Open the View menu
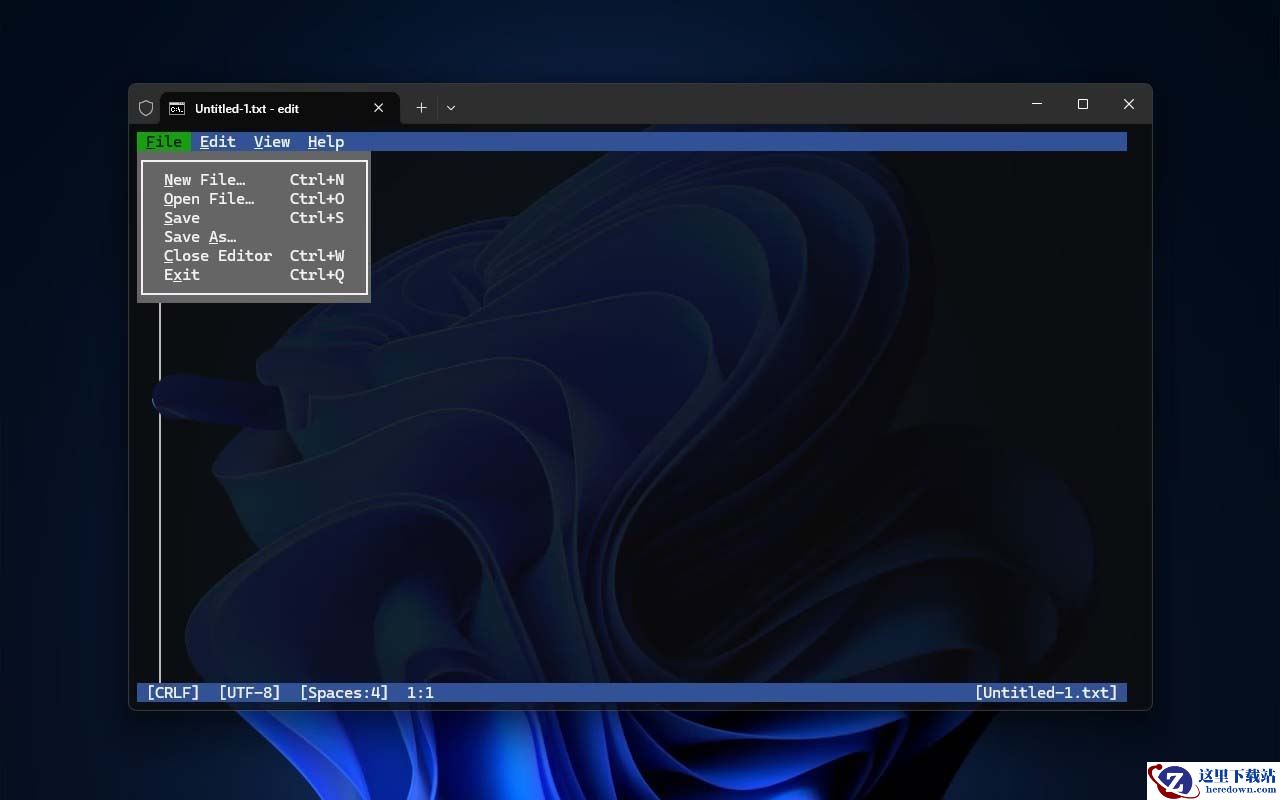The width and height of the screenshot is (1280, 800). (x=272, y=142)
